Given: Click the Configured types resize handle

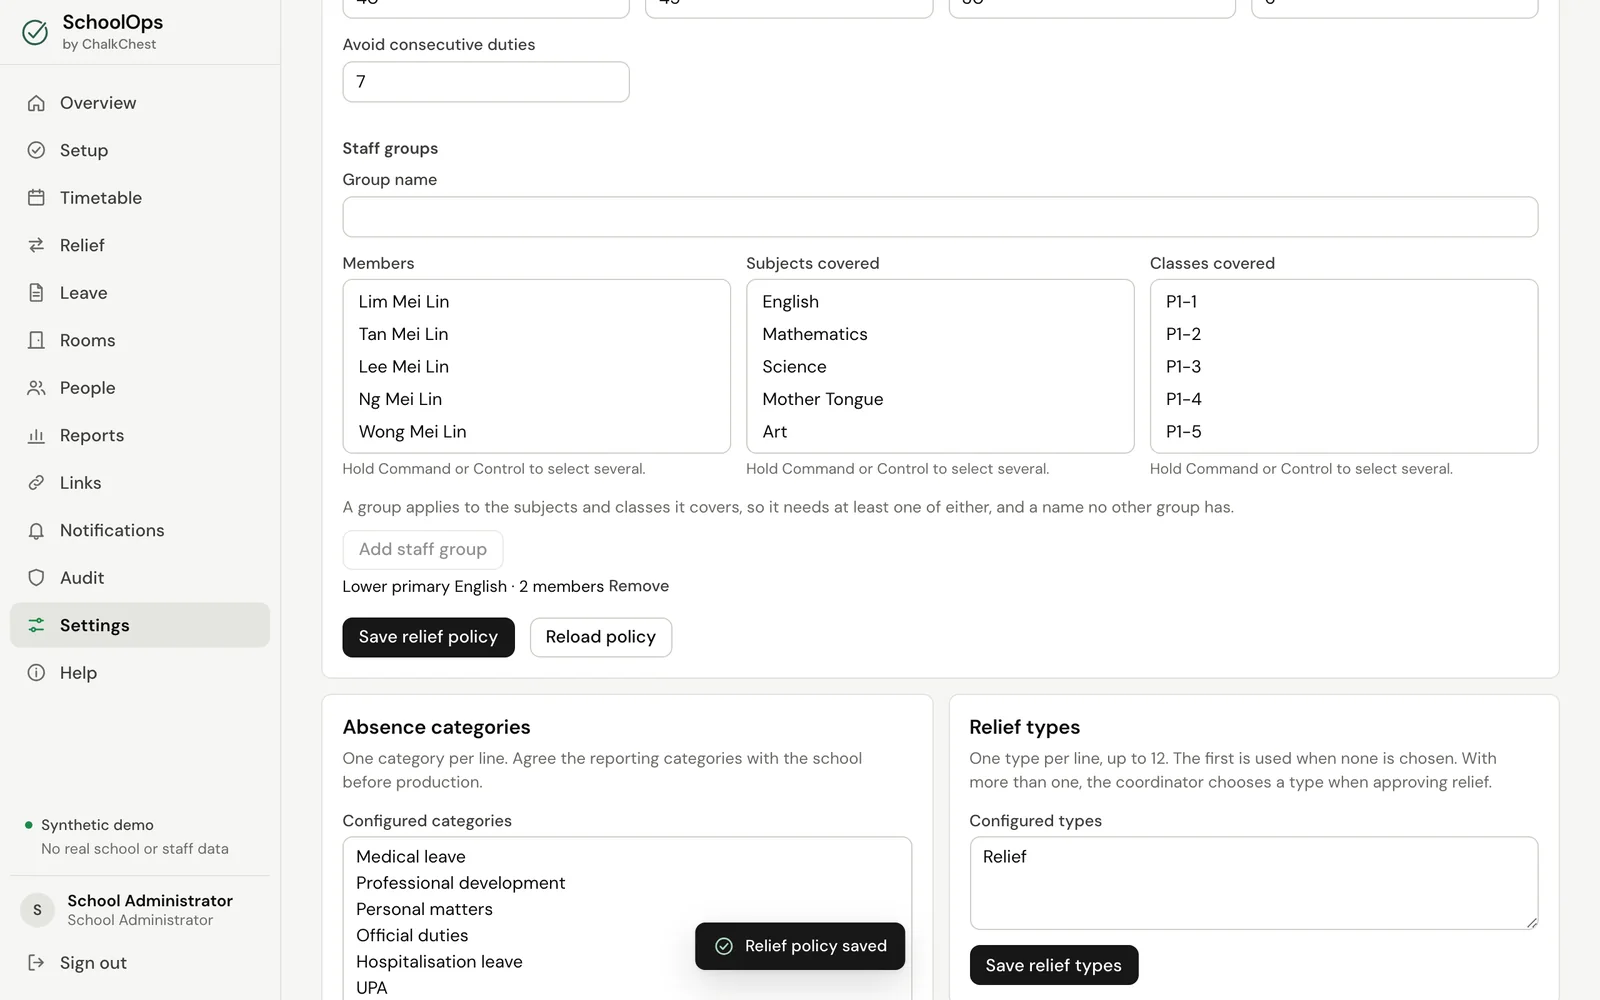Looking at the screenshot, I should [x=1531, y=922].
